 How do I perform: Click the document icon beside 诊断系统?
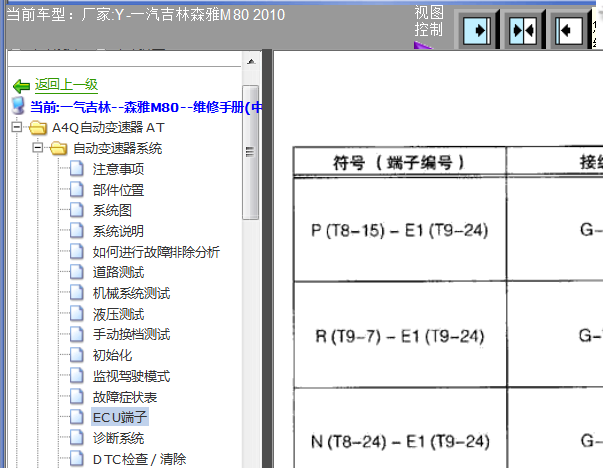point(77,438)
